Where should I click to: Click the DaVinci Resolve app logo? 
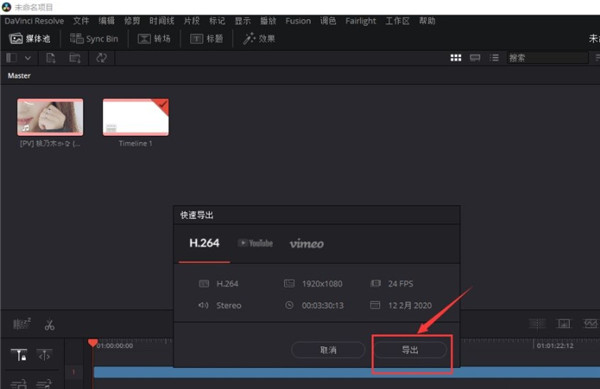[x=7, y=7]
